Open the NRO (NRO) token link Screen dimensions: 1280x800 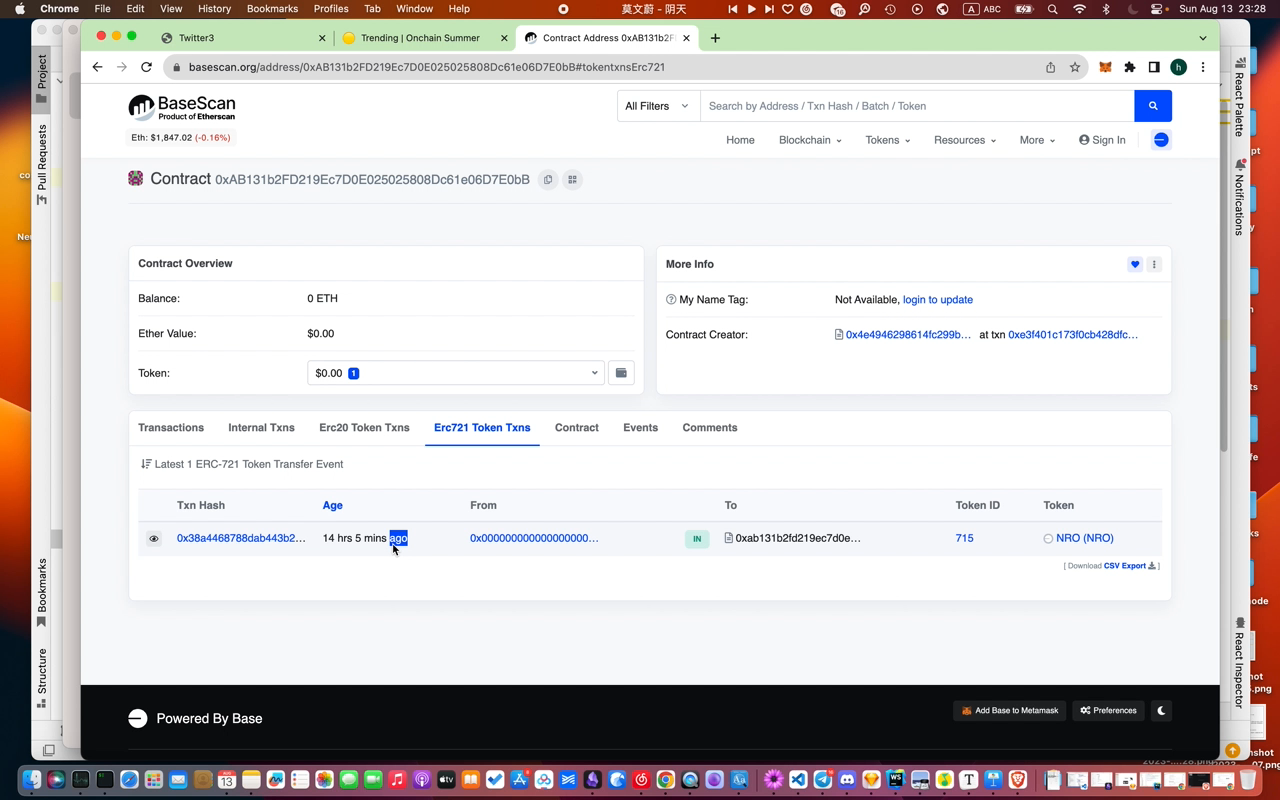(1085, 538)
